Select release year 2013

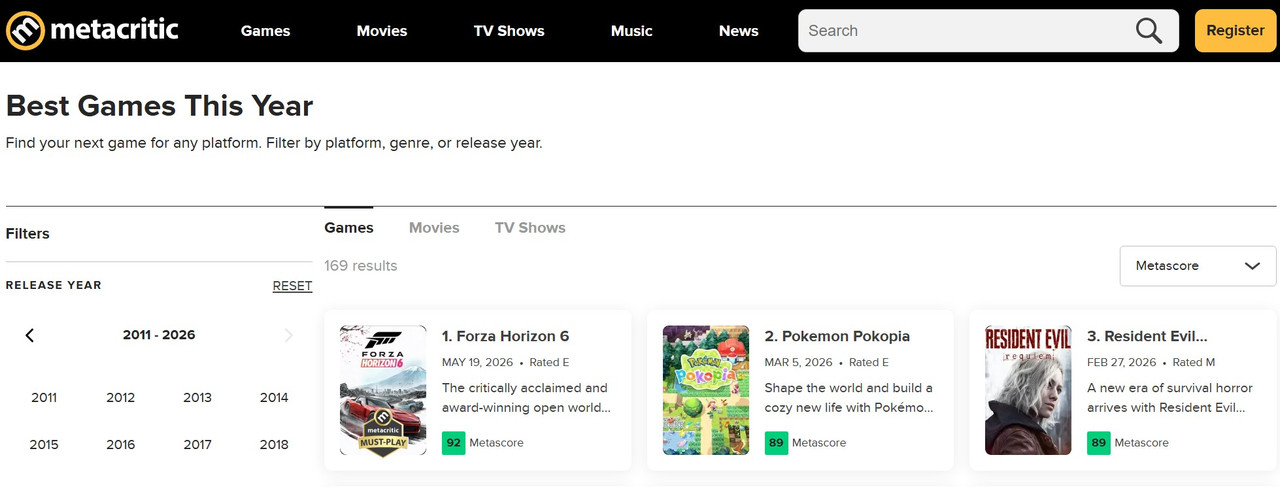click(197, 397)
